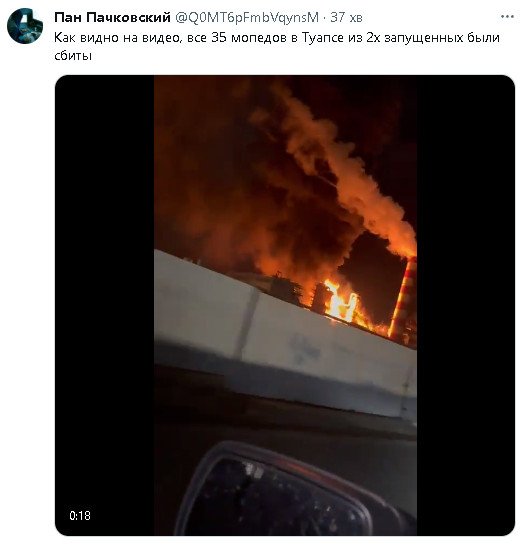525x547 pixels.
Task: Click the @Q0MT6pFmbVqynsM username handle
Action: (x=247, y=17)
